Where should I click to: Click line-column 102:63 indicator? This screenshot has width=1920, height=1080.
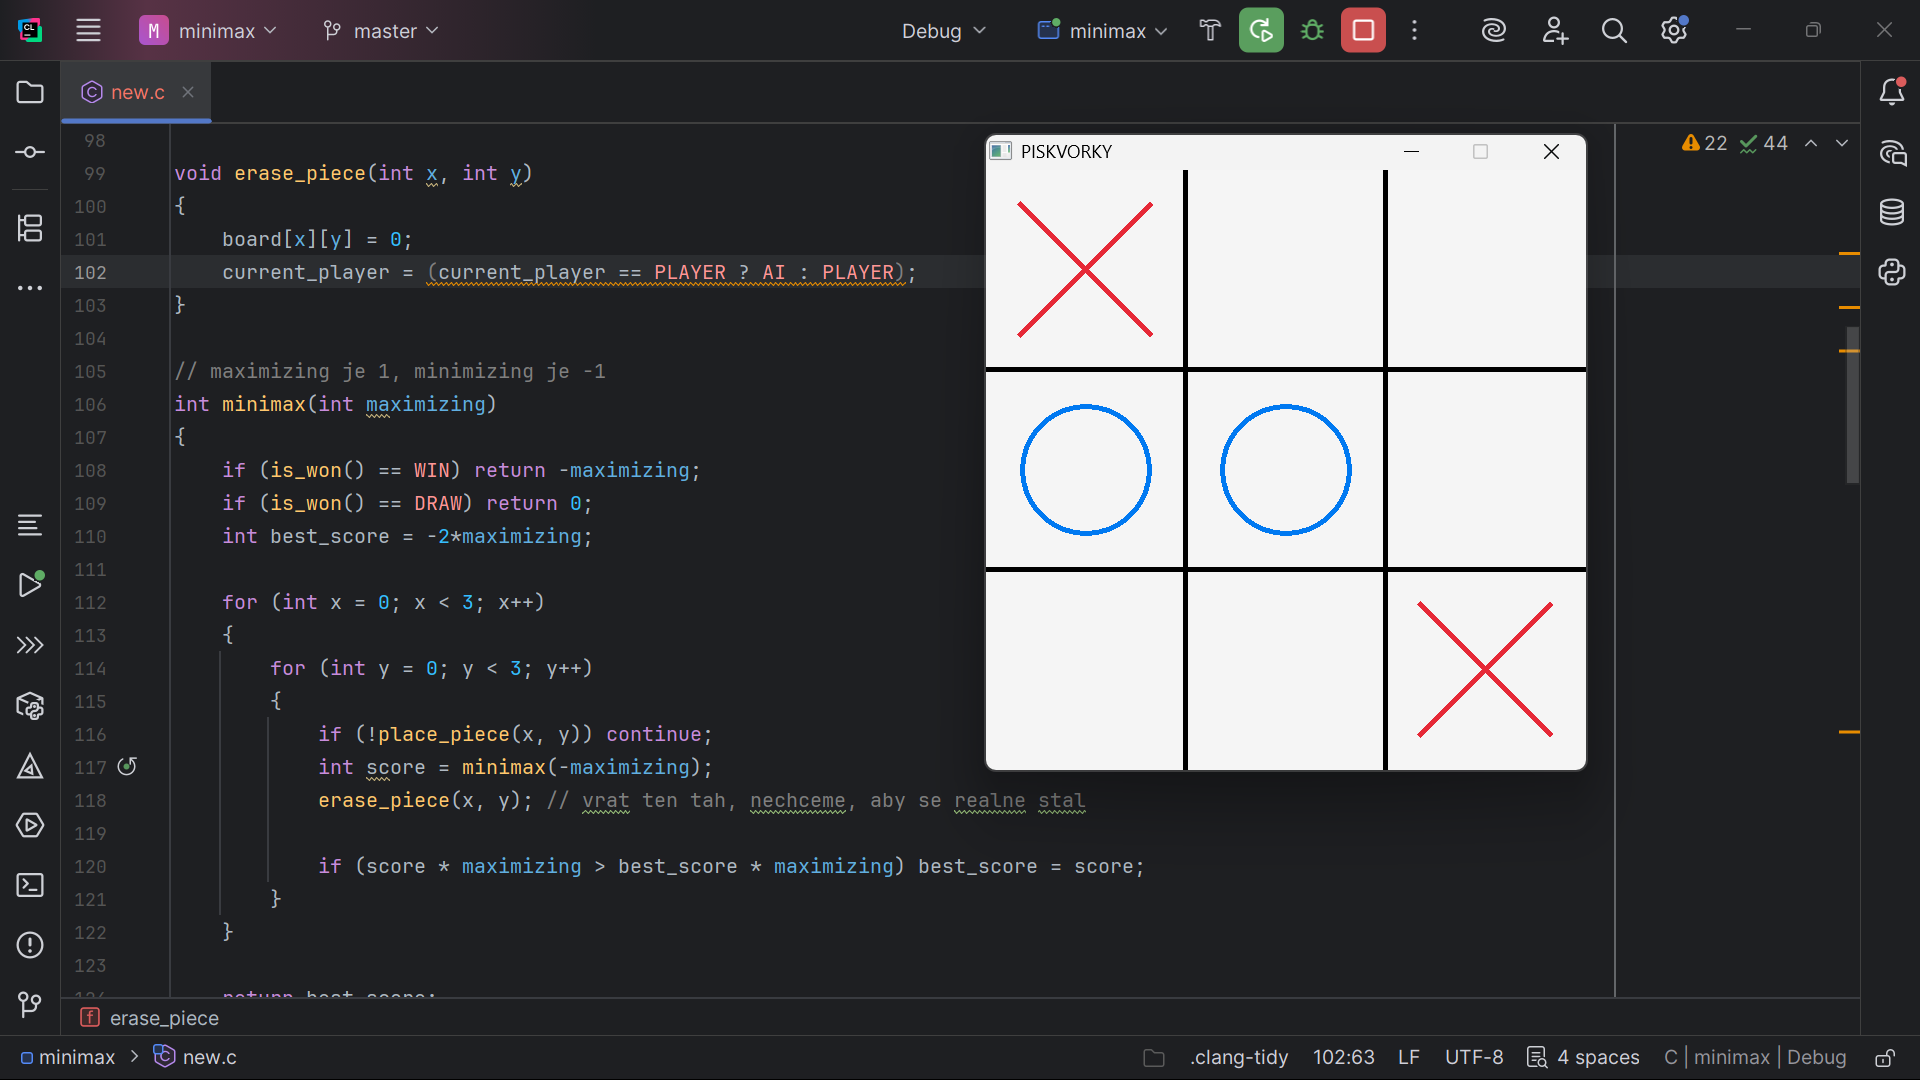click(x=1343, y=1057)
